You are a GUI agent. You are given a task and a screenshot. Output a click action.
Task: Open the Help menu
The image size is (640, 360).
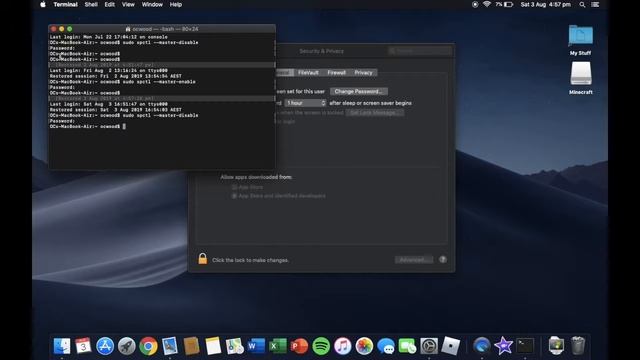[x=176, y=4]
